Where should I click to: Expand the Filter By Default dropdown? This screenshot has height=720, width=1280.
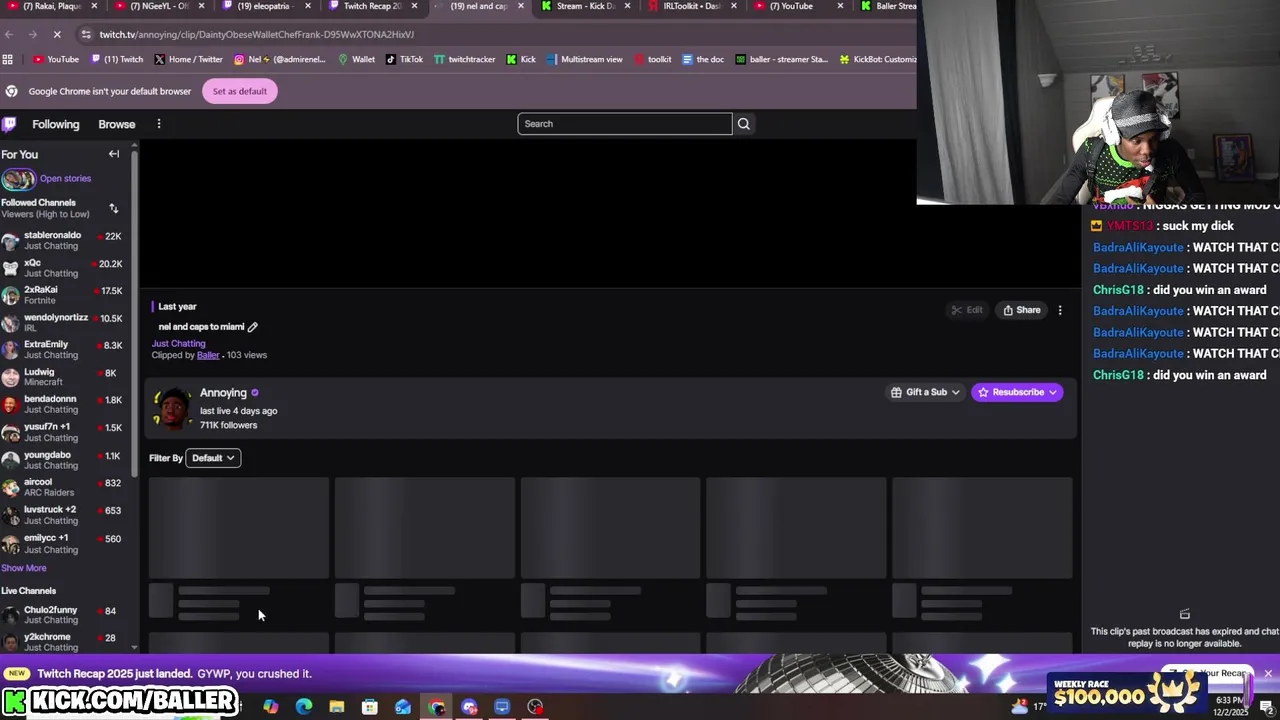point(213,458)
